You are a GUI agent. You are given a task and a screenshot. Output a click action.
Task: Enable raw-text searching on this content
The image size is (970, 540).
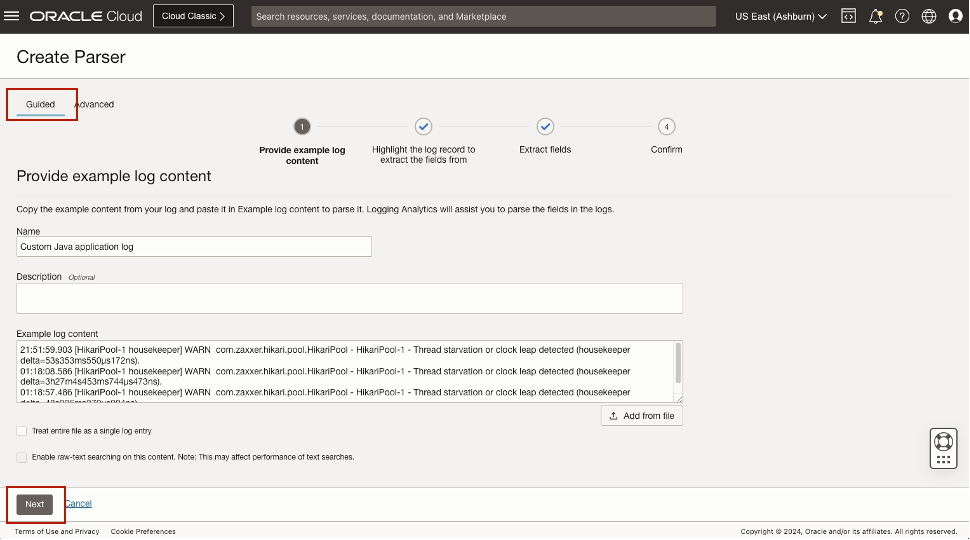pos(22,457)
